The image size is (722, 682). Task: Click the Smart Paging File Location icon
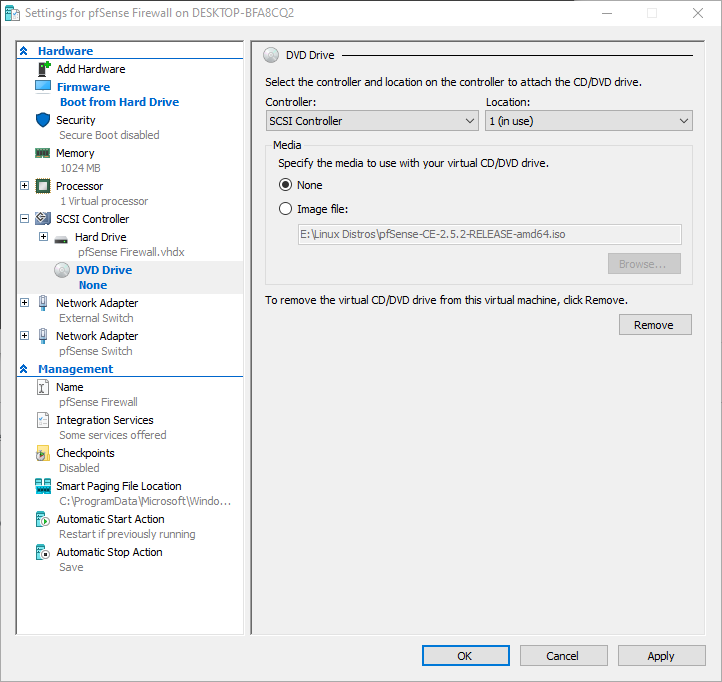(x=43, y=486)
